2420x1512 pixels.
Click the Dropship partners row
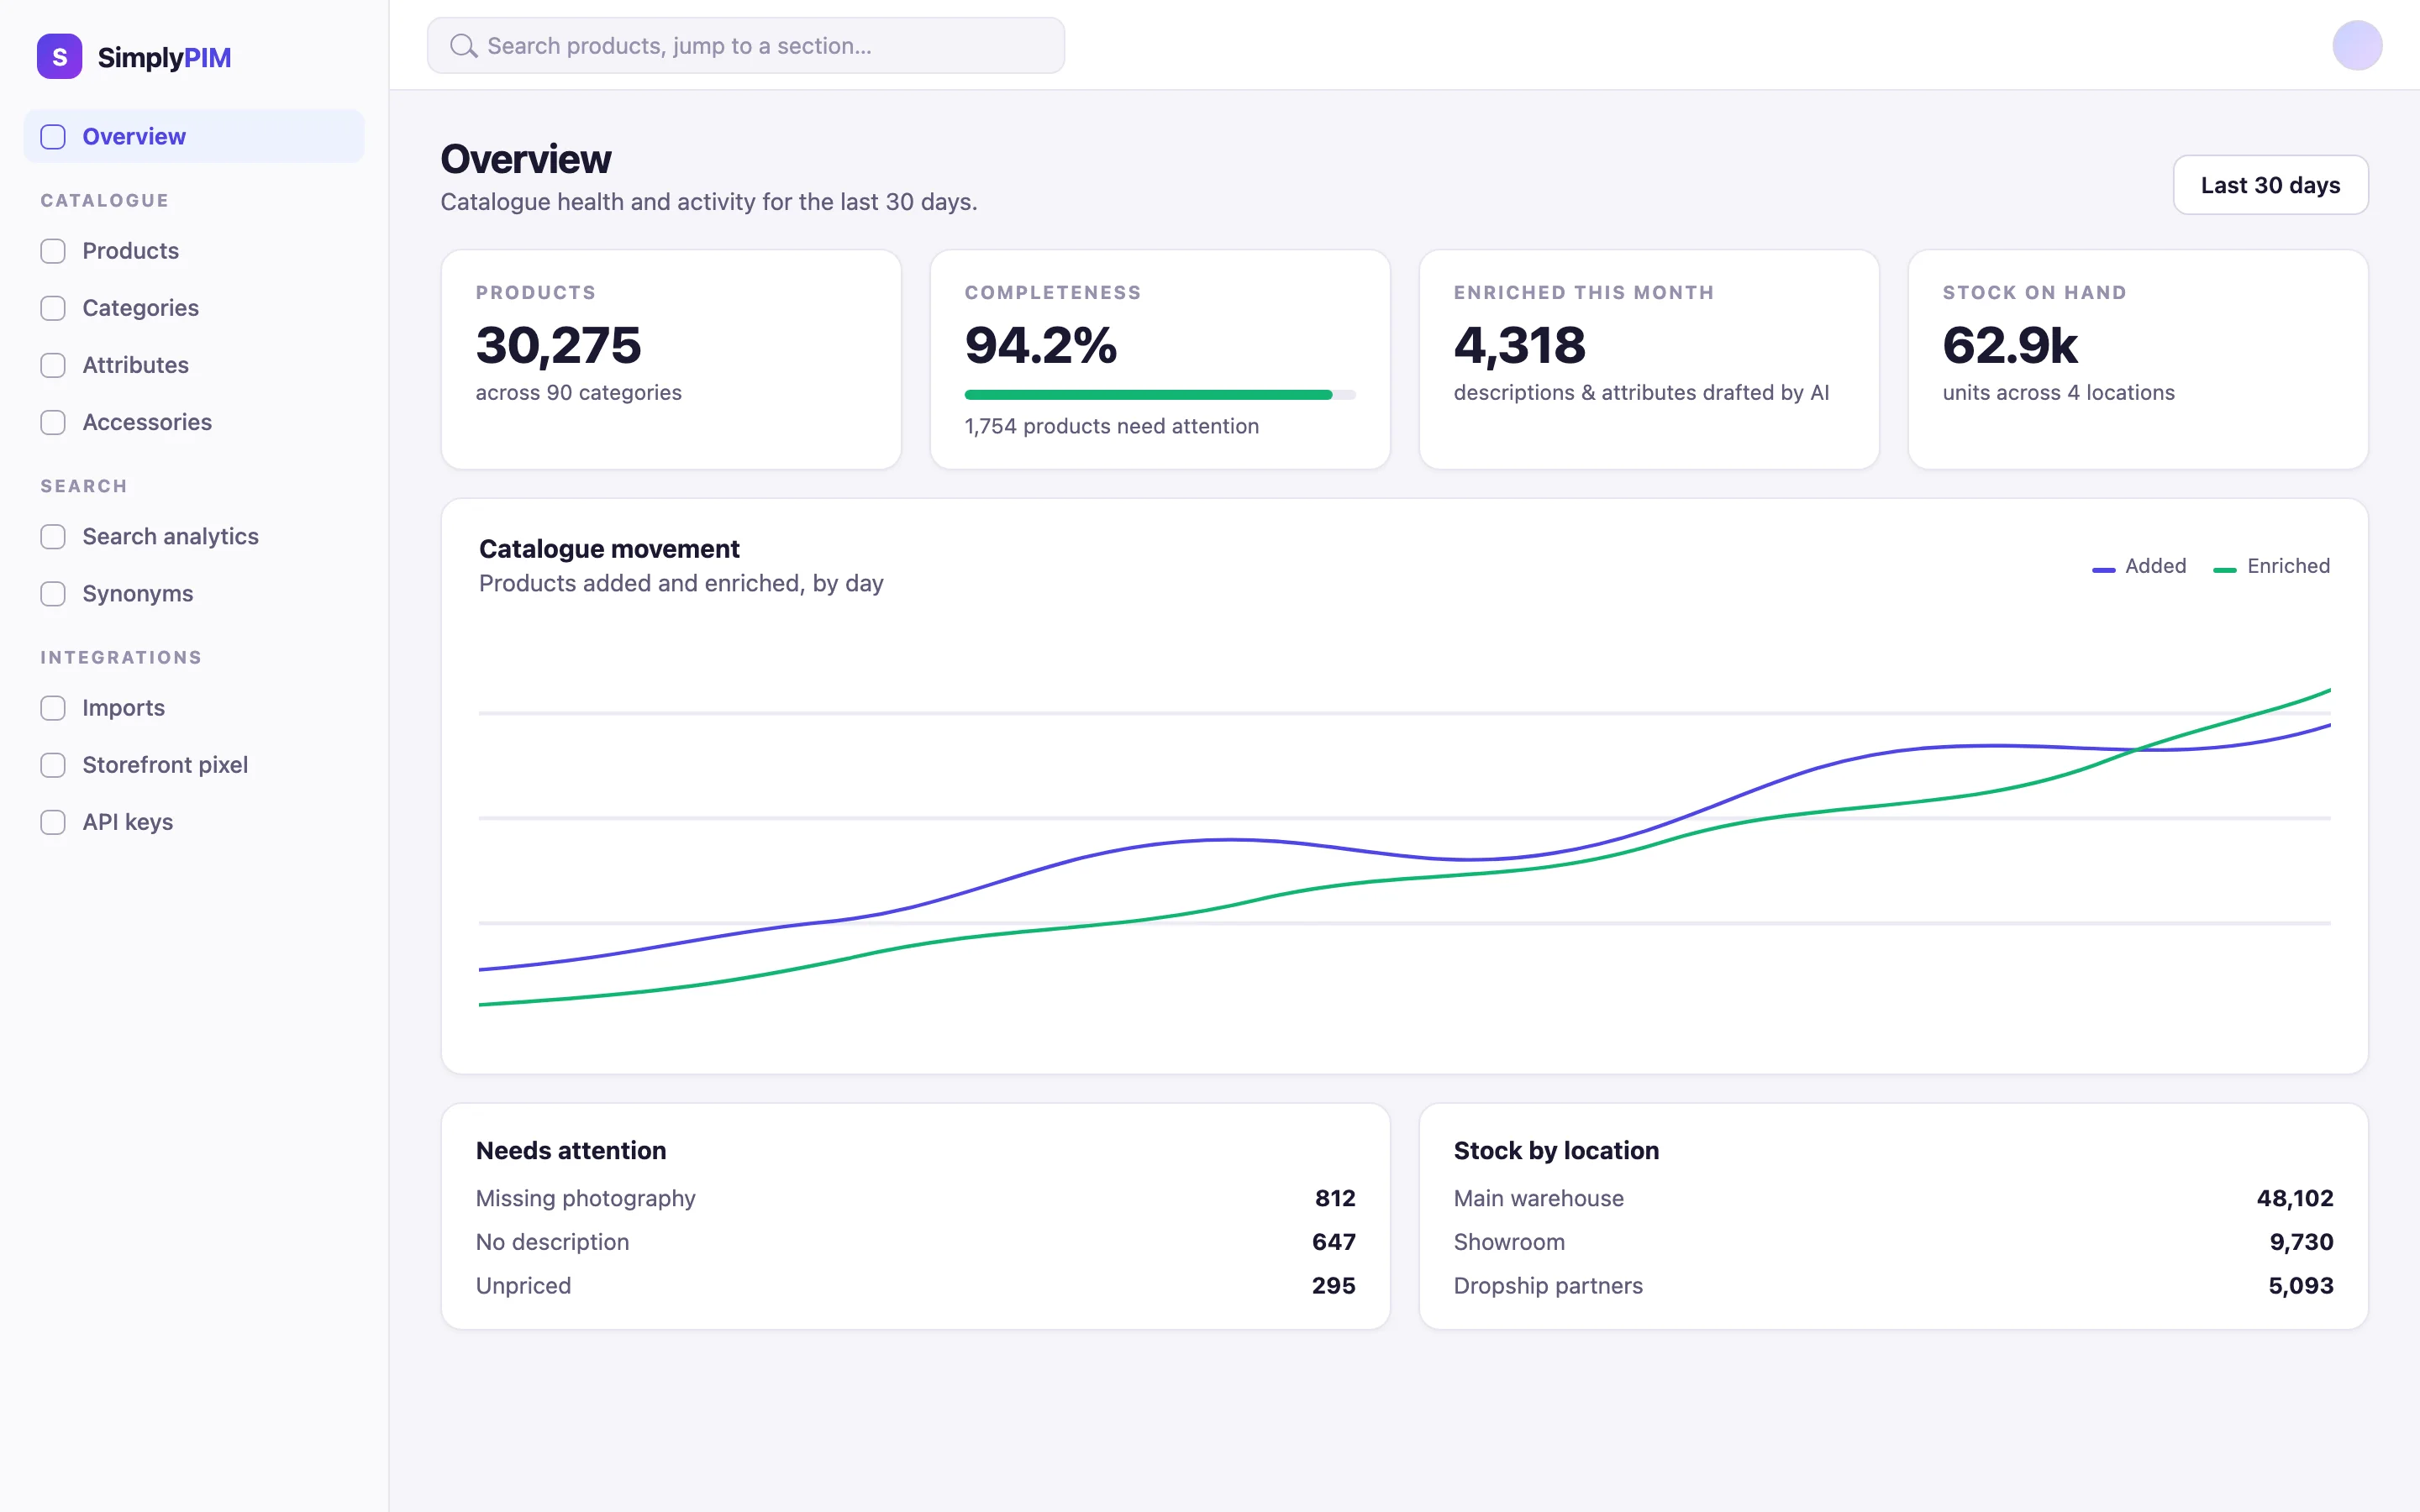tap(1893, 1286)
